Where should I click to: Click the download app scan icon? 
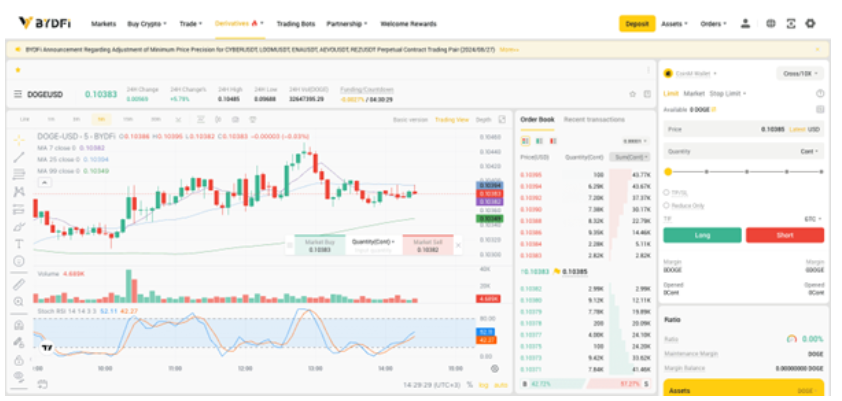coord(790,24)
